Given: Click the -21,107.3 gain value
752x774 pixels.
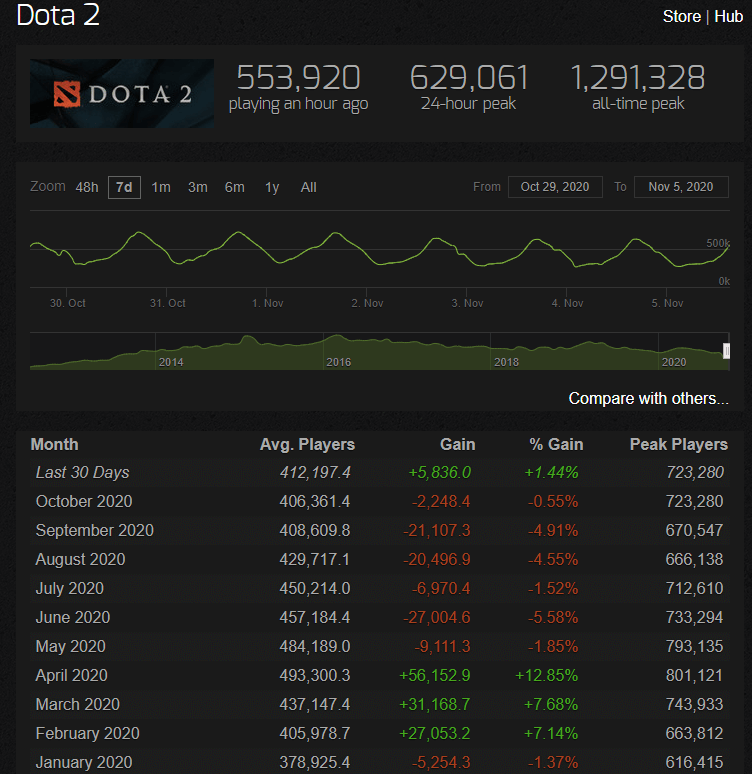Looking at the screenshot, I should click(x=437, y=531).
